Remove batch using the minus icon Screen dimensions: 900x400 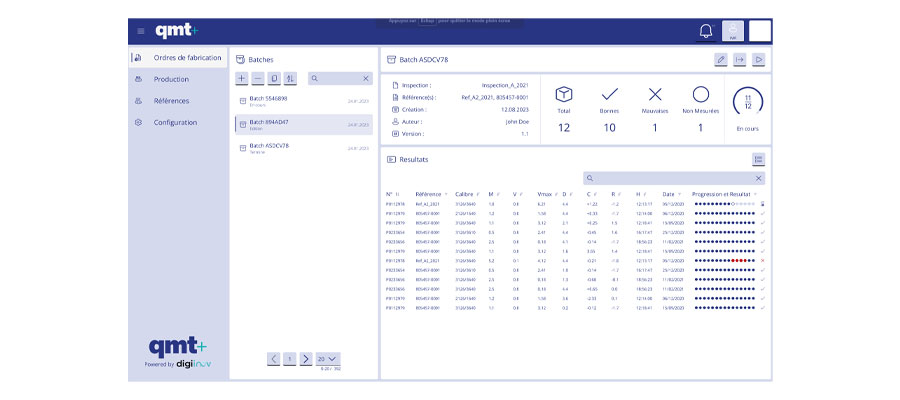click(x=258, y=78)
